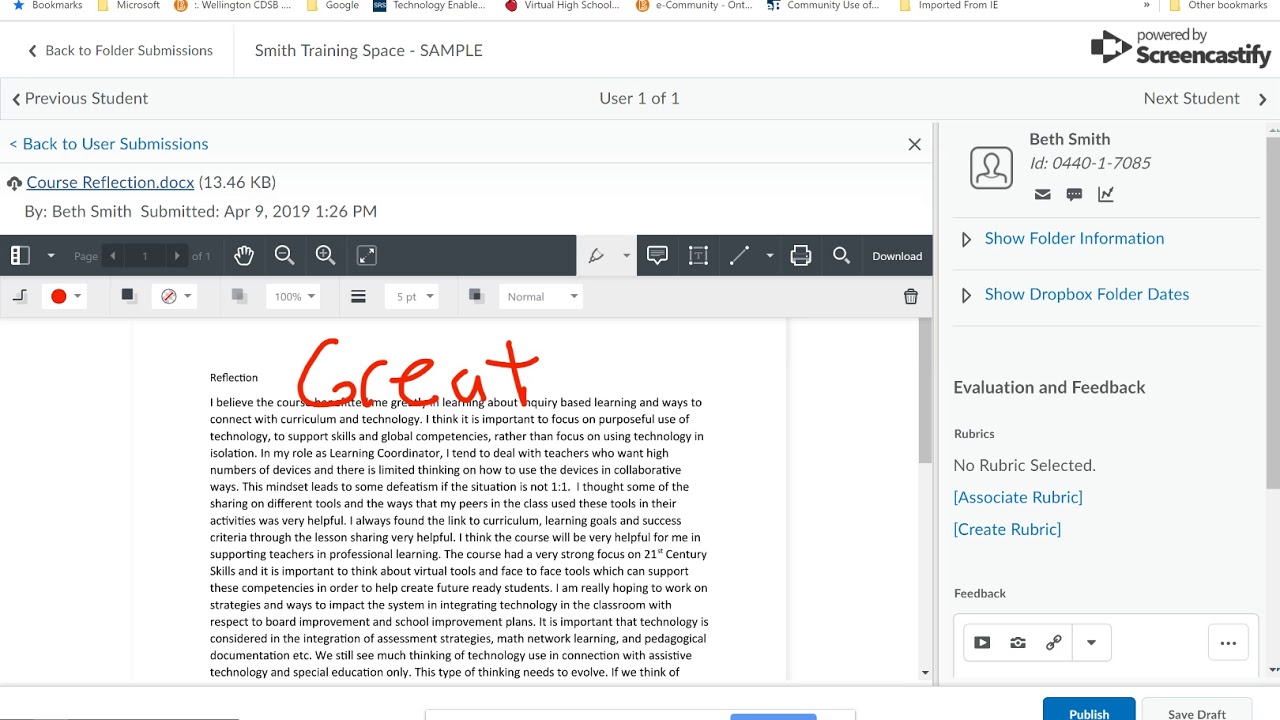This screenshot has height=720, width=1280.
Task: Open the 100% opacity dropdown
Action: click(x=294, y=296)
